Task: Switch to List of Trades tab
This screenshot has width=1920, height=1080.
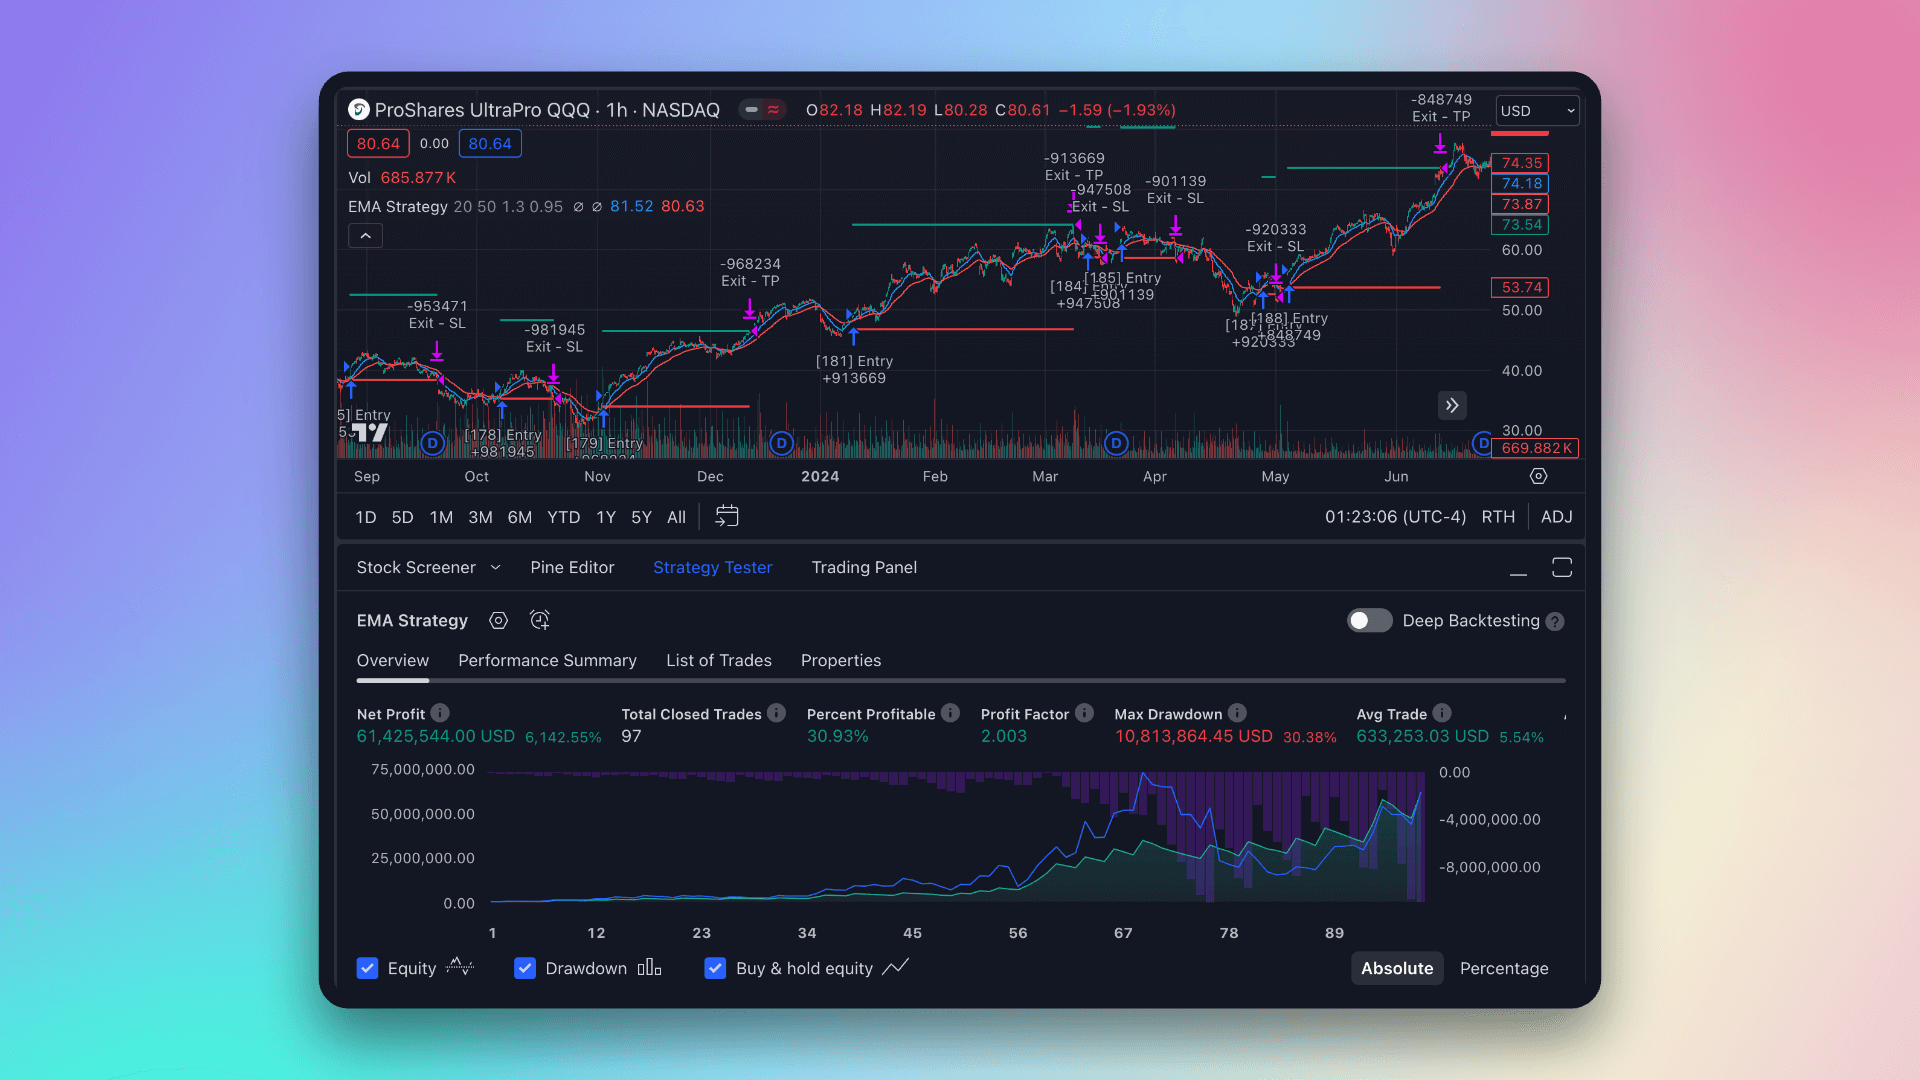Action: 719,659
